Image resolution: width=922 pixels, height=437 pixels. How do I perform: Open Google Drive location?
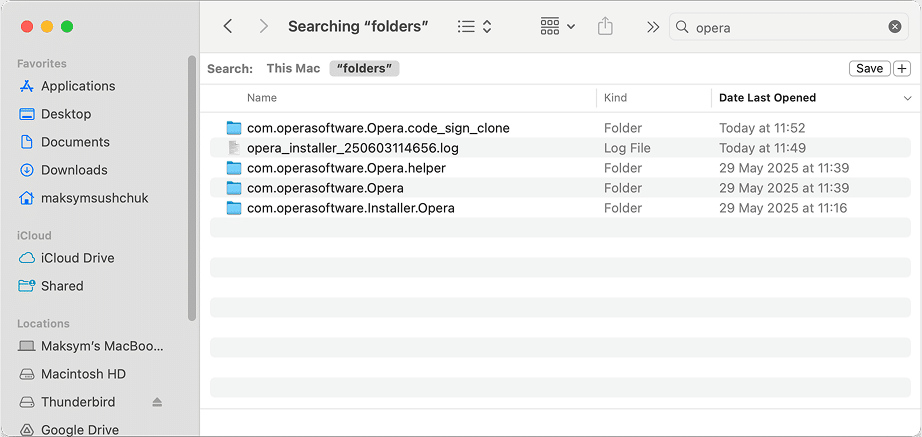pos(80,430)
